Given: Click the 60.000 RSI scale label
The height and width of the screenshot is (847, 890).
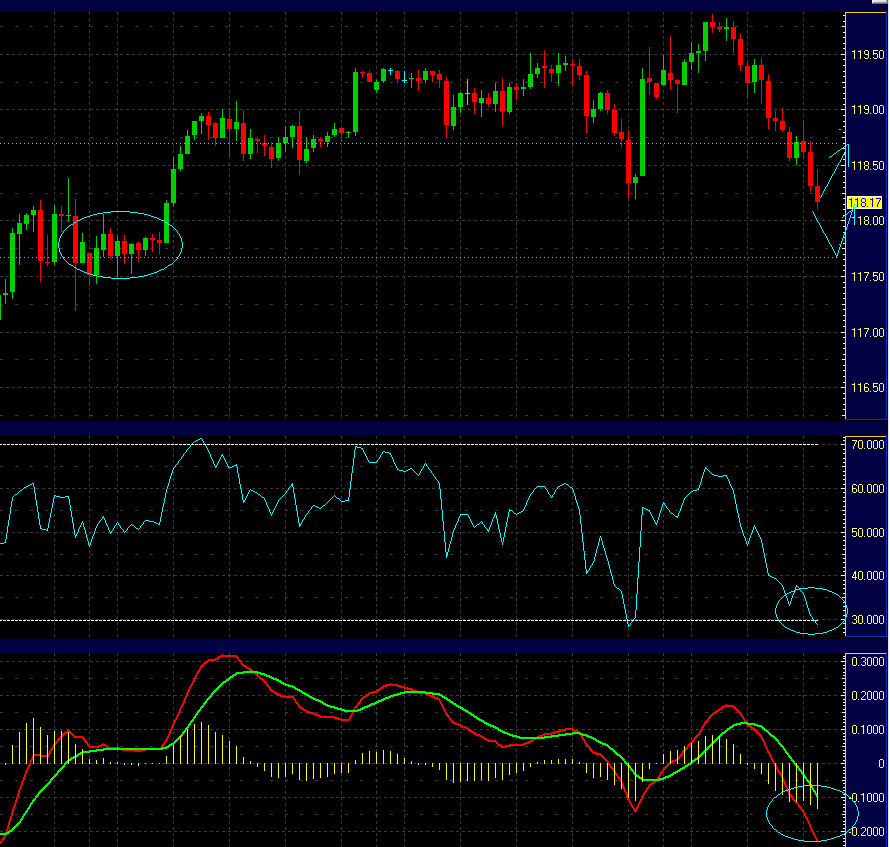Looking at the screenshot, I should pyautogui.click(x=868, y=489).
